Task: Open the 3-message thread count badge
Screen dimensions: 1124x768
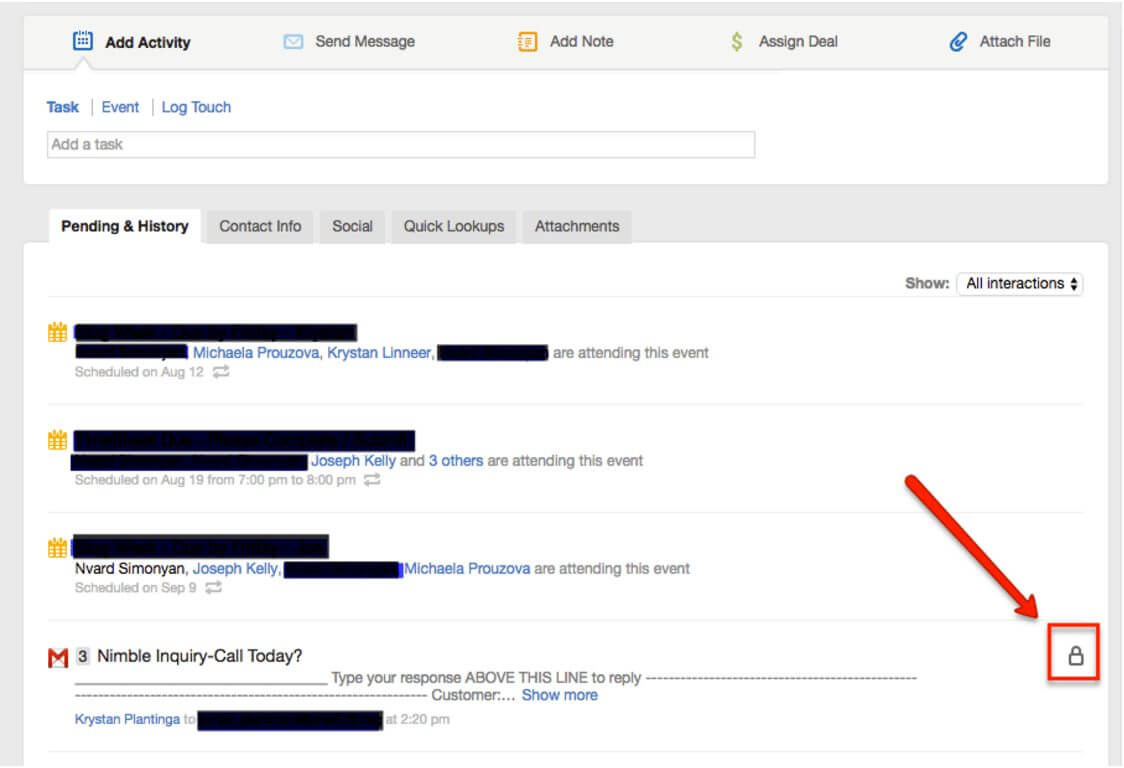Action: click(x=83, y=657)
